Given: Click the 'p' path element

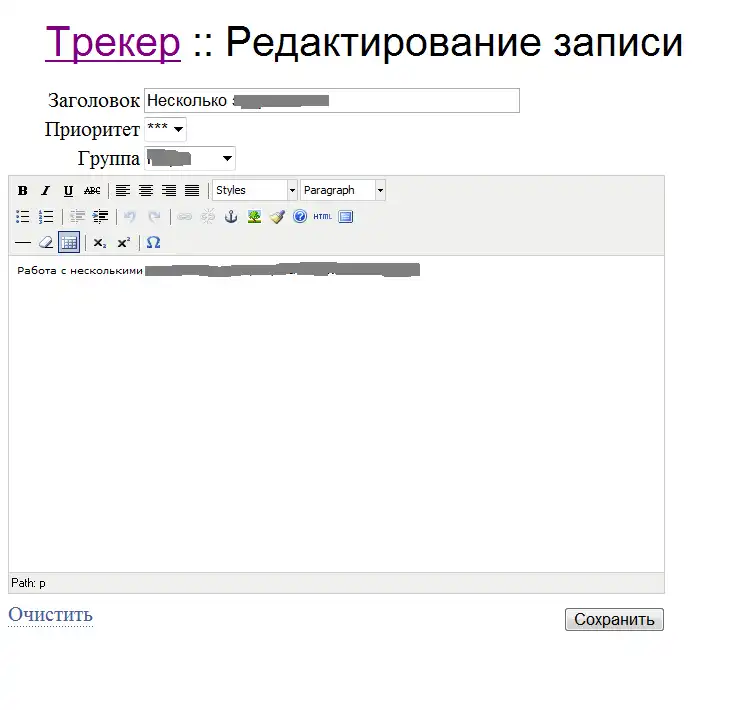Looking at the screenshot, I should tap(42, 583).
